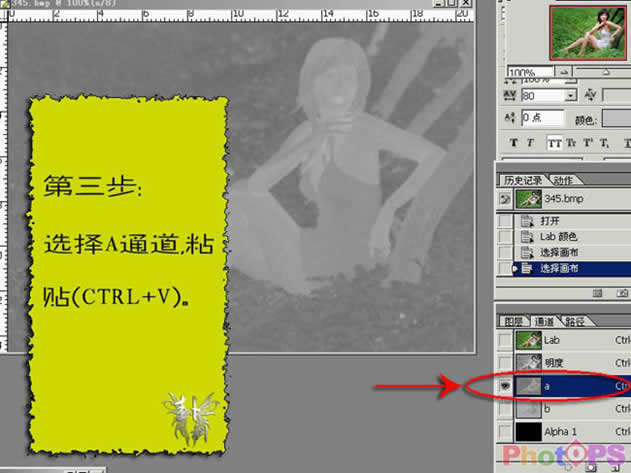This screenshot has height=473, width=631.
Task: Select the highlighted 选择画布 history state
Action: click(x=572, y=268)
